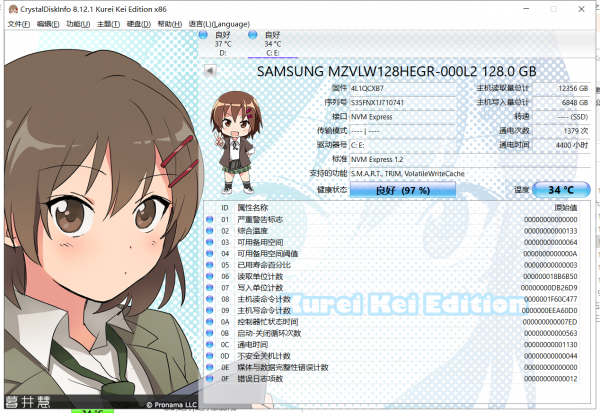Click the chibi Kurei Kei character image

[x=236, y=142]
